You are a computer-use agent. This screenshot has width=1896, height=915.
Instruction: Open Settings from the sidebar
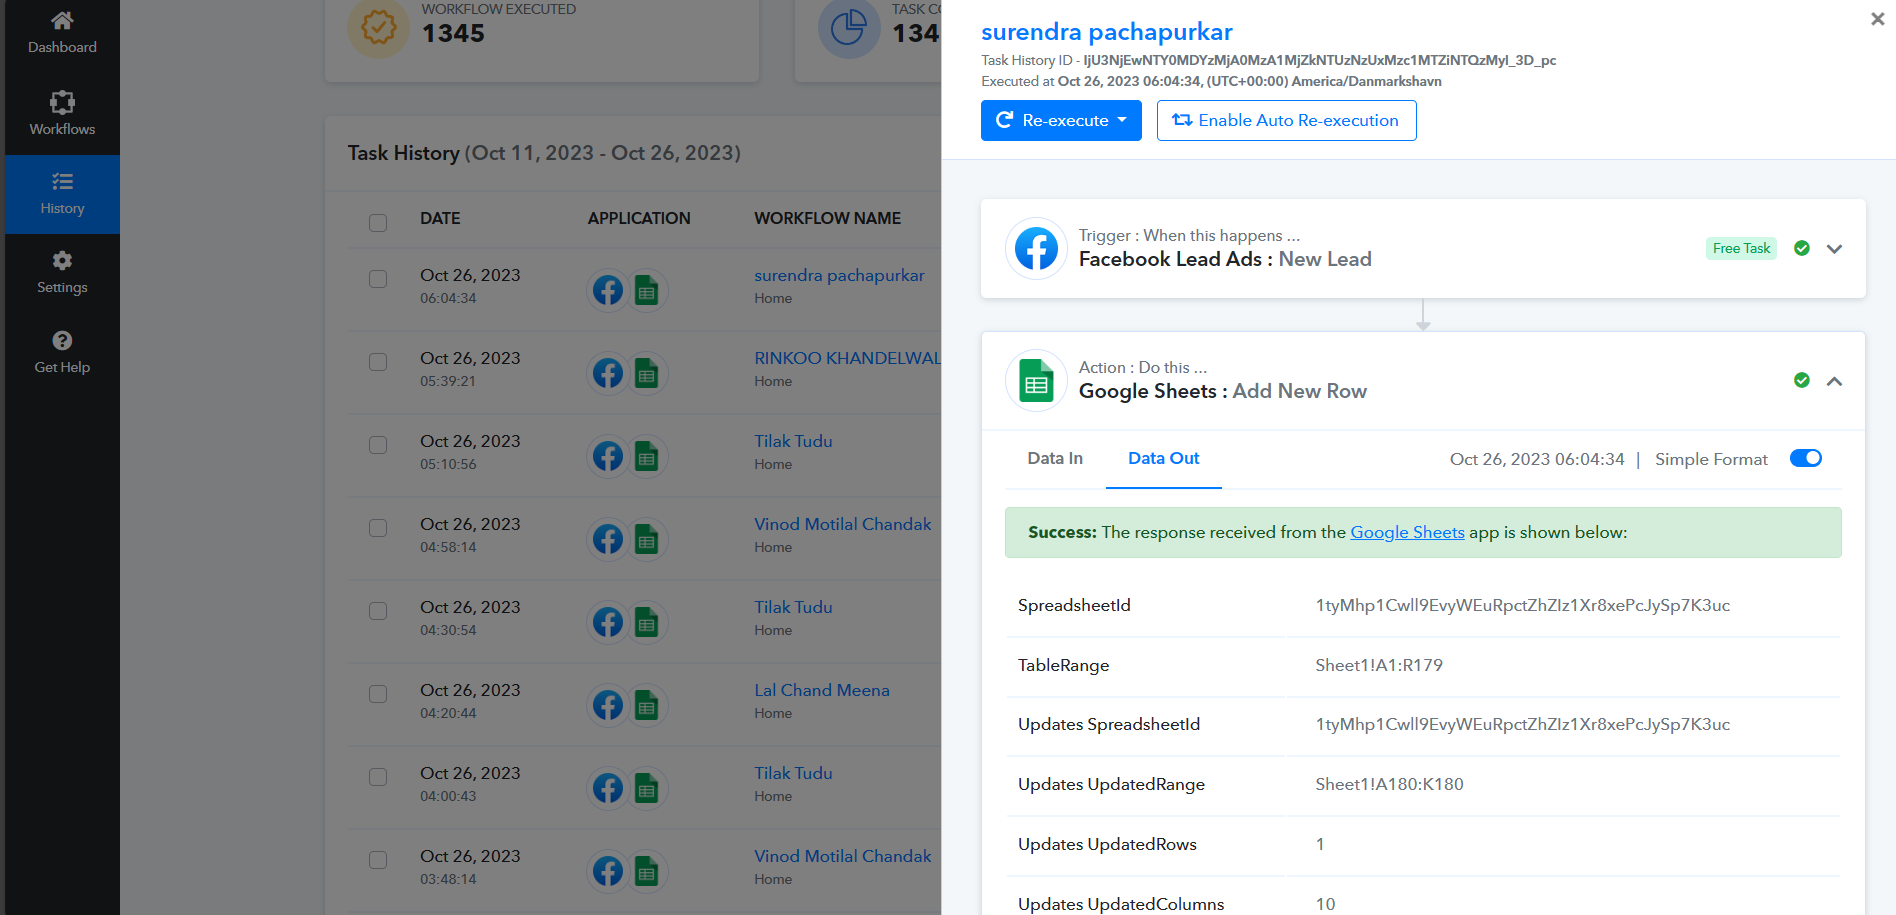coord(62,273)
